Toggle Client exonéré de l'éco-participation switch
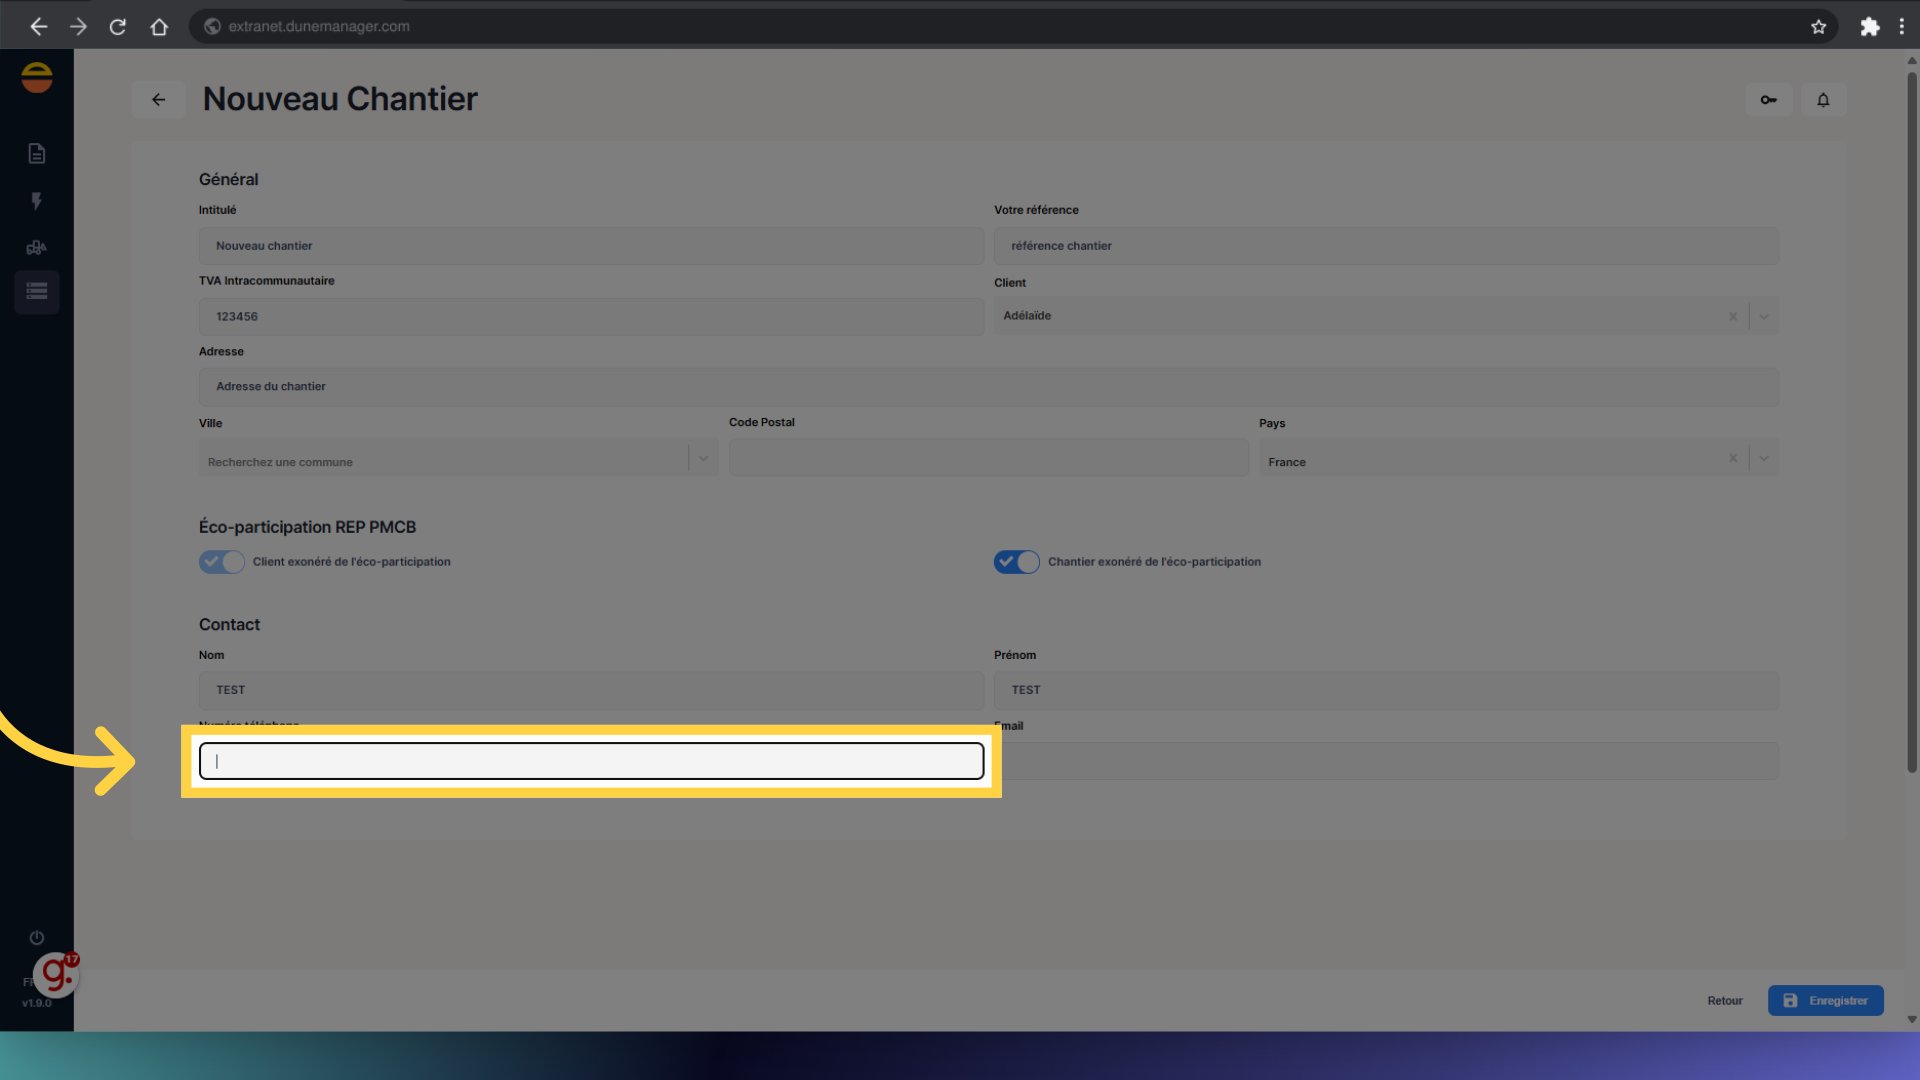Screen dimensions: 1920x1080 tap(221, 562)
